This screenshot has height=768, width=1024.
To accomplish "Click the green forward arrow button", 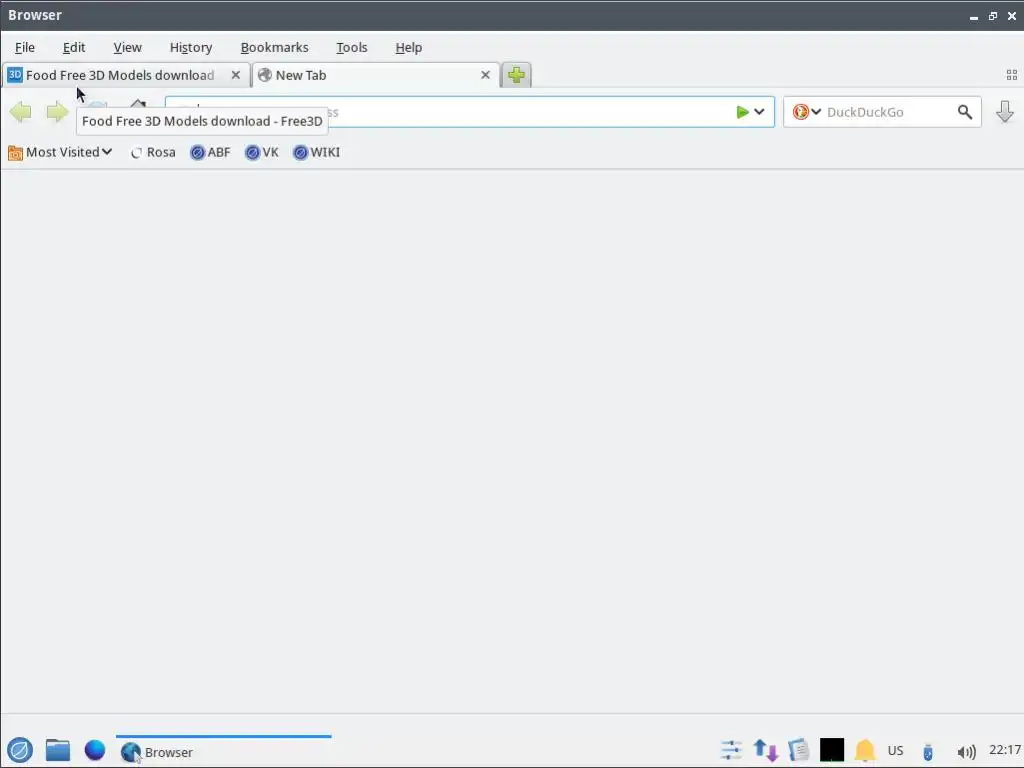I will tap(57, 112).
